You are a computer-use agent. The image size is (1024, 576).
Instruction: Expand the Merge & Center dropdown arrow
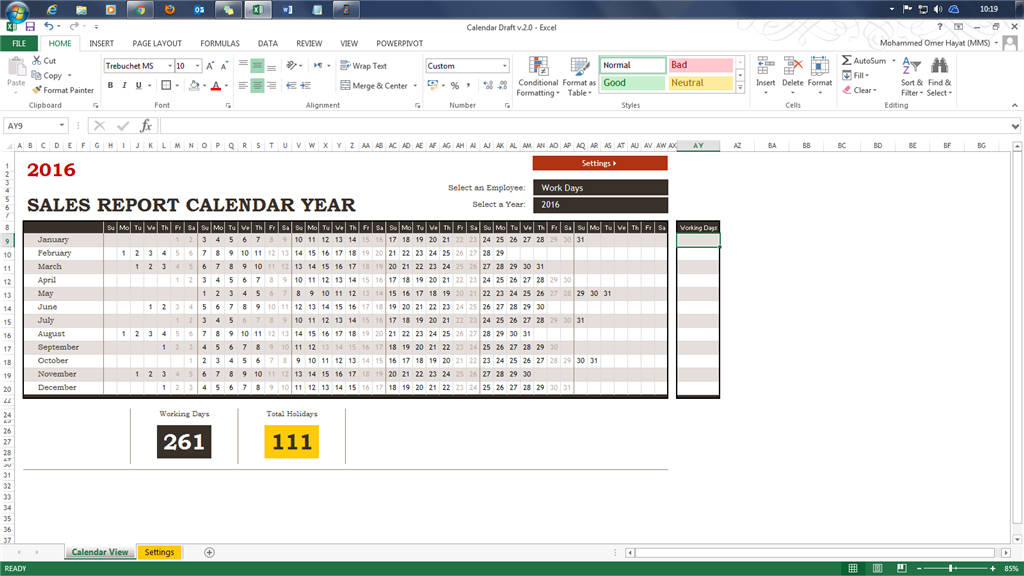point(415,86)
